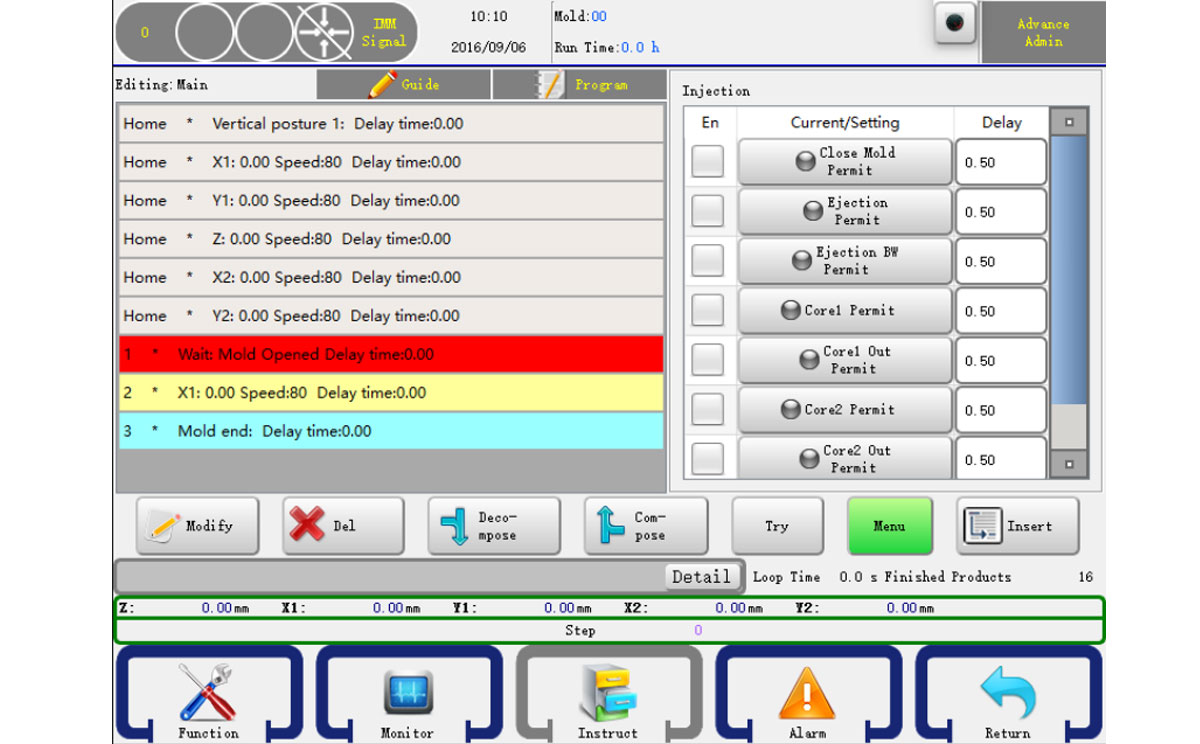Screen dimensions: 1200x744
Task: Switch to the Guide tab
Action: pos(403,85)
